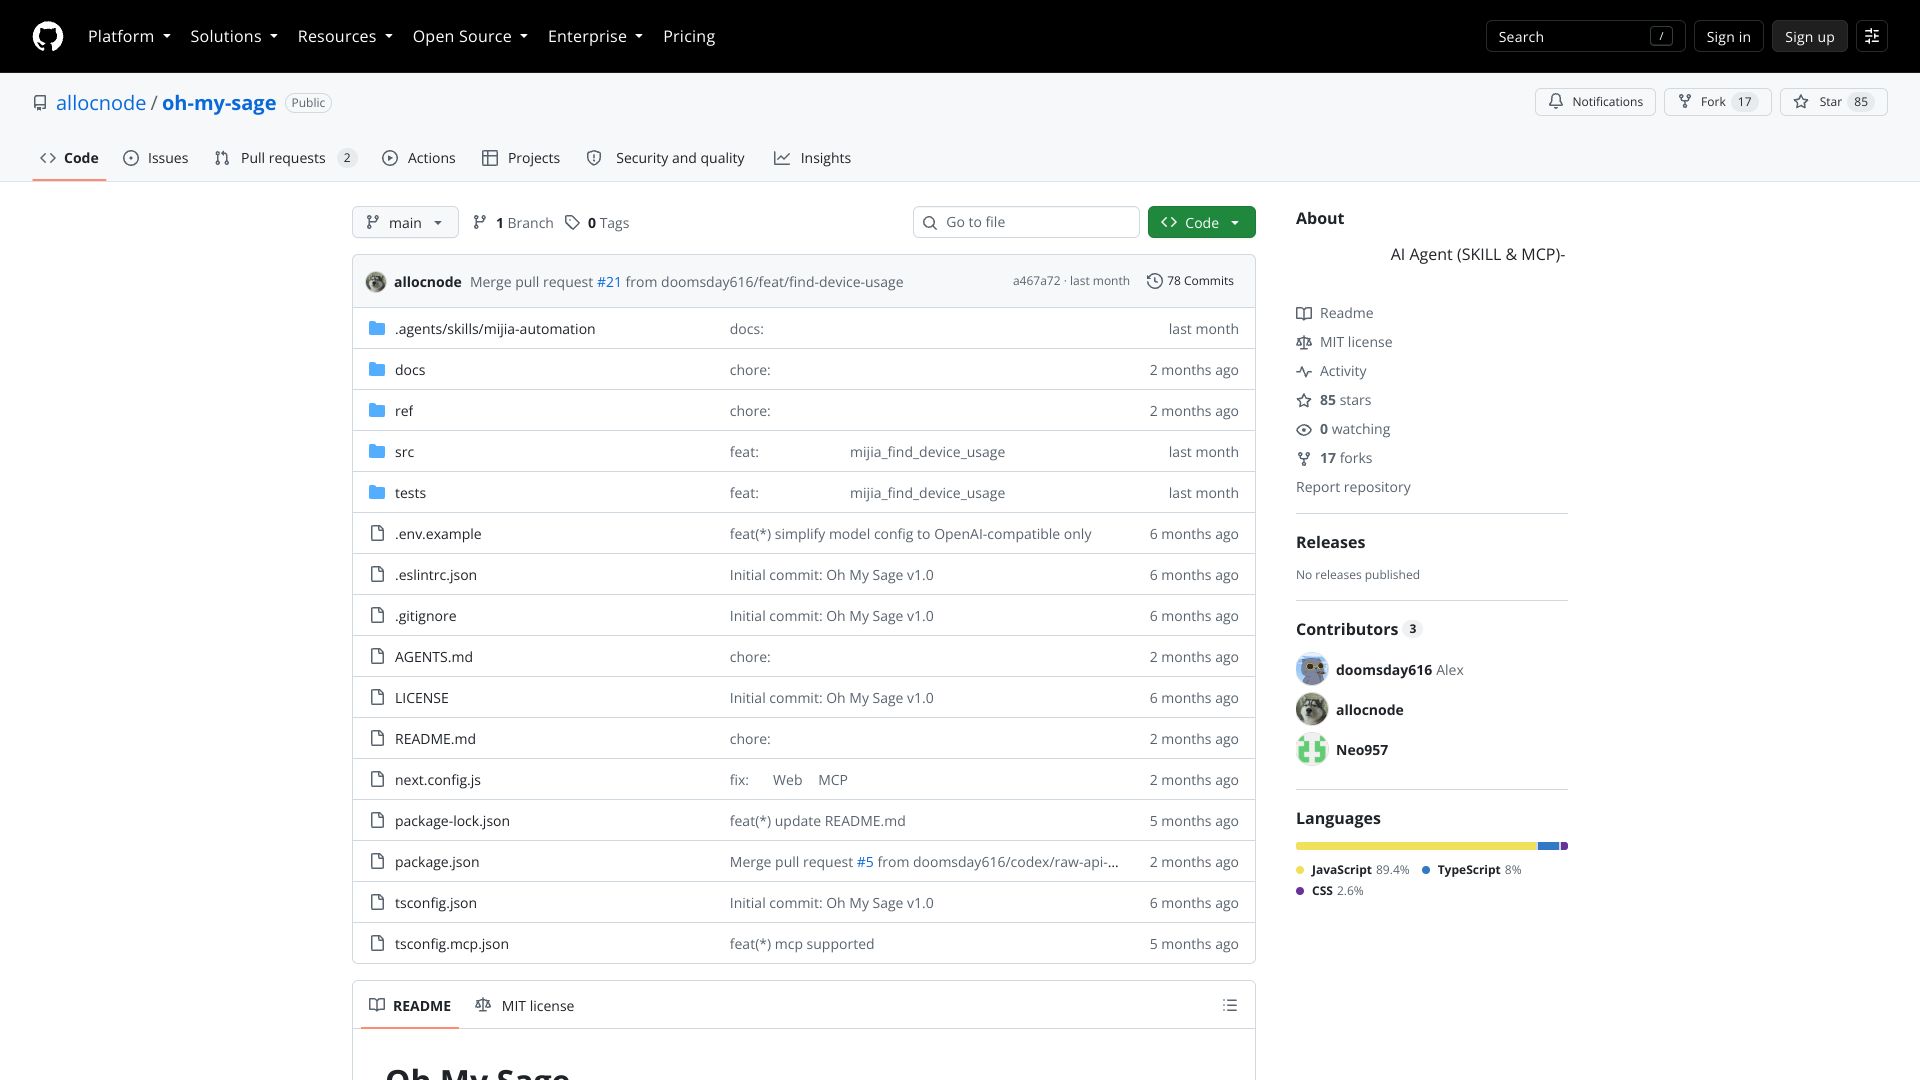Open the README.md file icon
This screenshot has height=1080, width=1920.
pos(377,739)
